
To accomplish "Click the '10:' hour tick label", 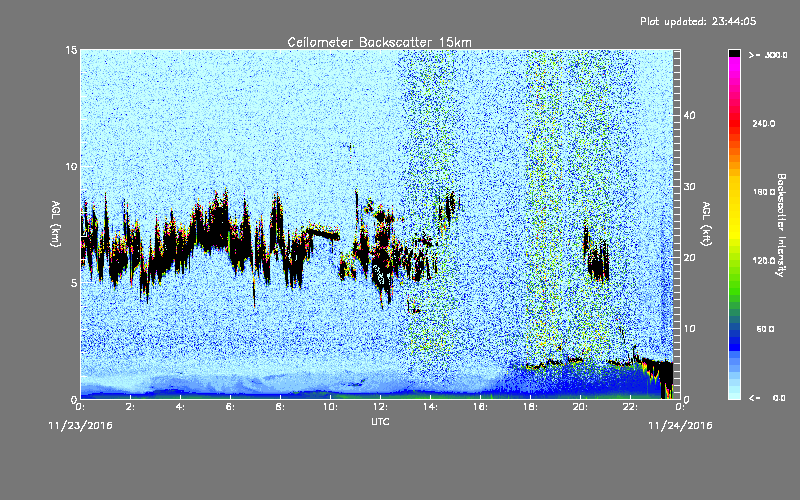I will pos(330,407).
